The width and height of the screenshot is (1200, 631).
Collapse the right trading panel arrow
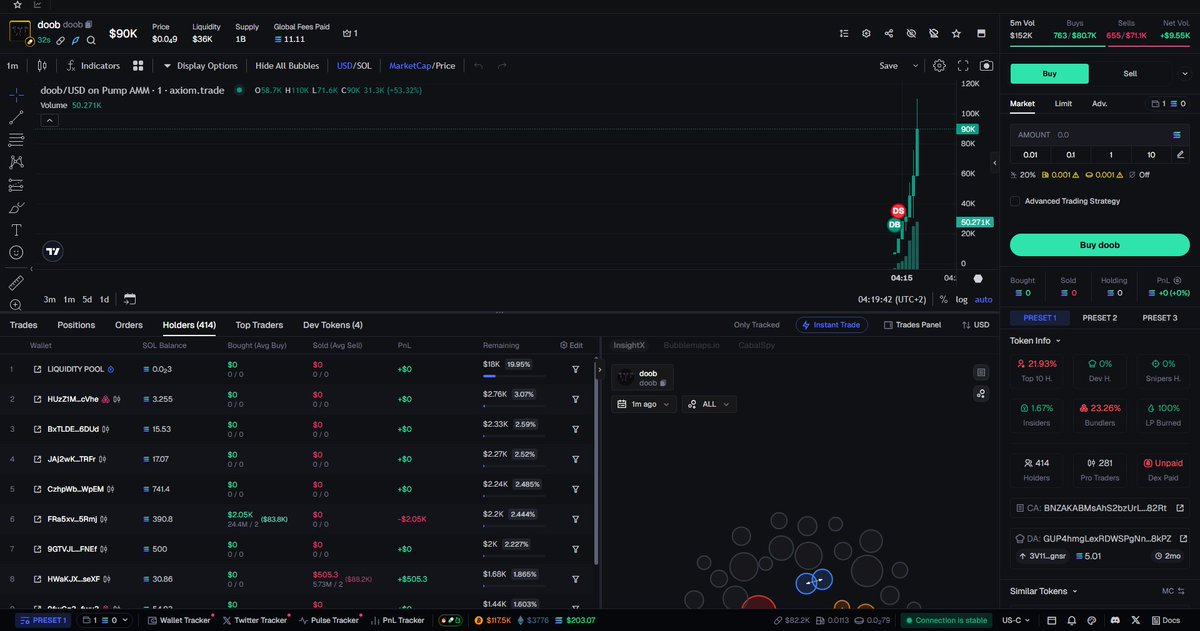[995, 162]
